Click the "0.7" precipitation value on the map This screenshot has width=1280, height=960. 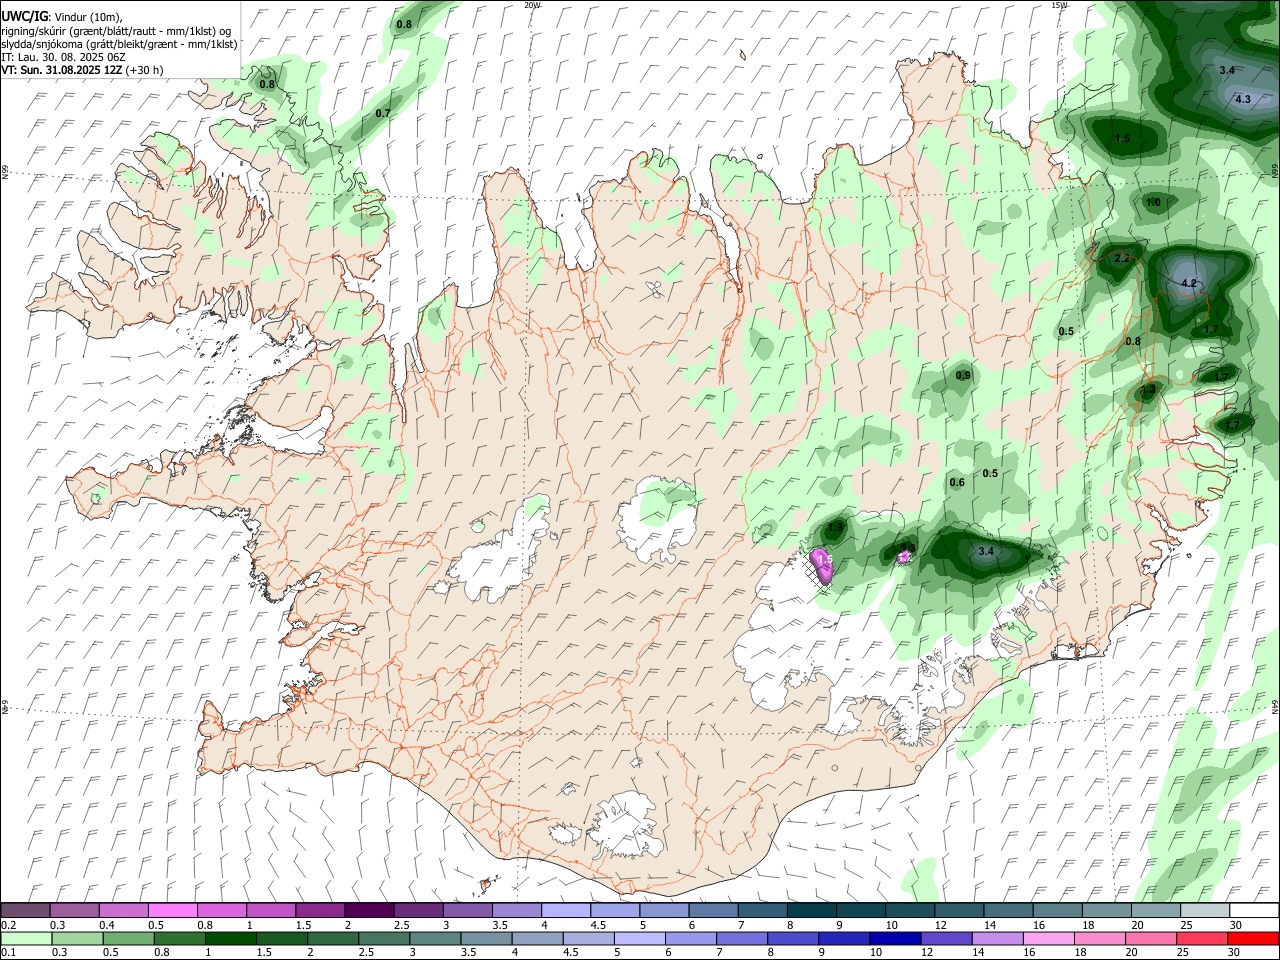coord(383,113)
